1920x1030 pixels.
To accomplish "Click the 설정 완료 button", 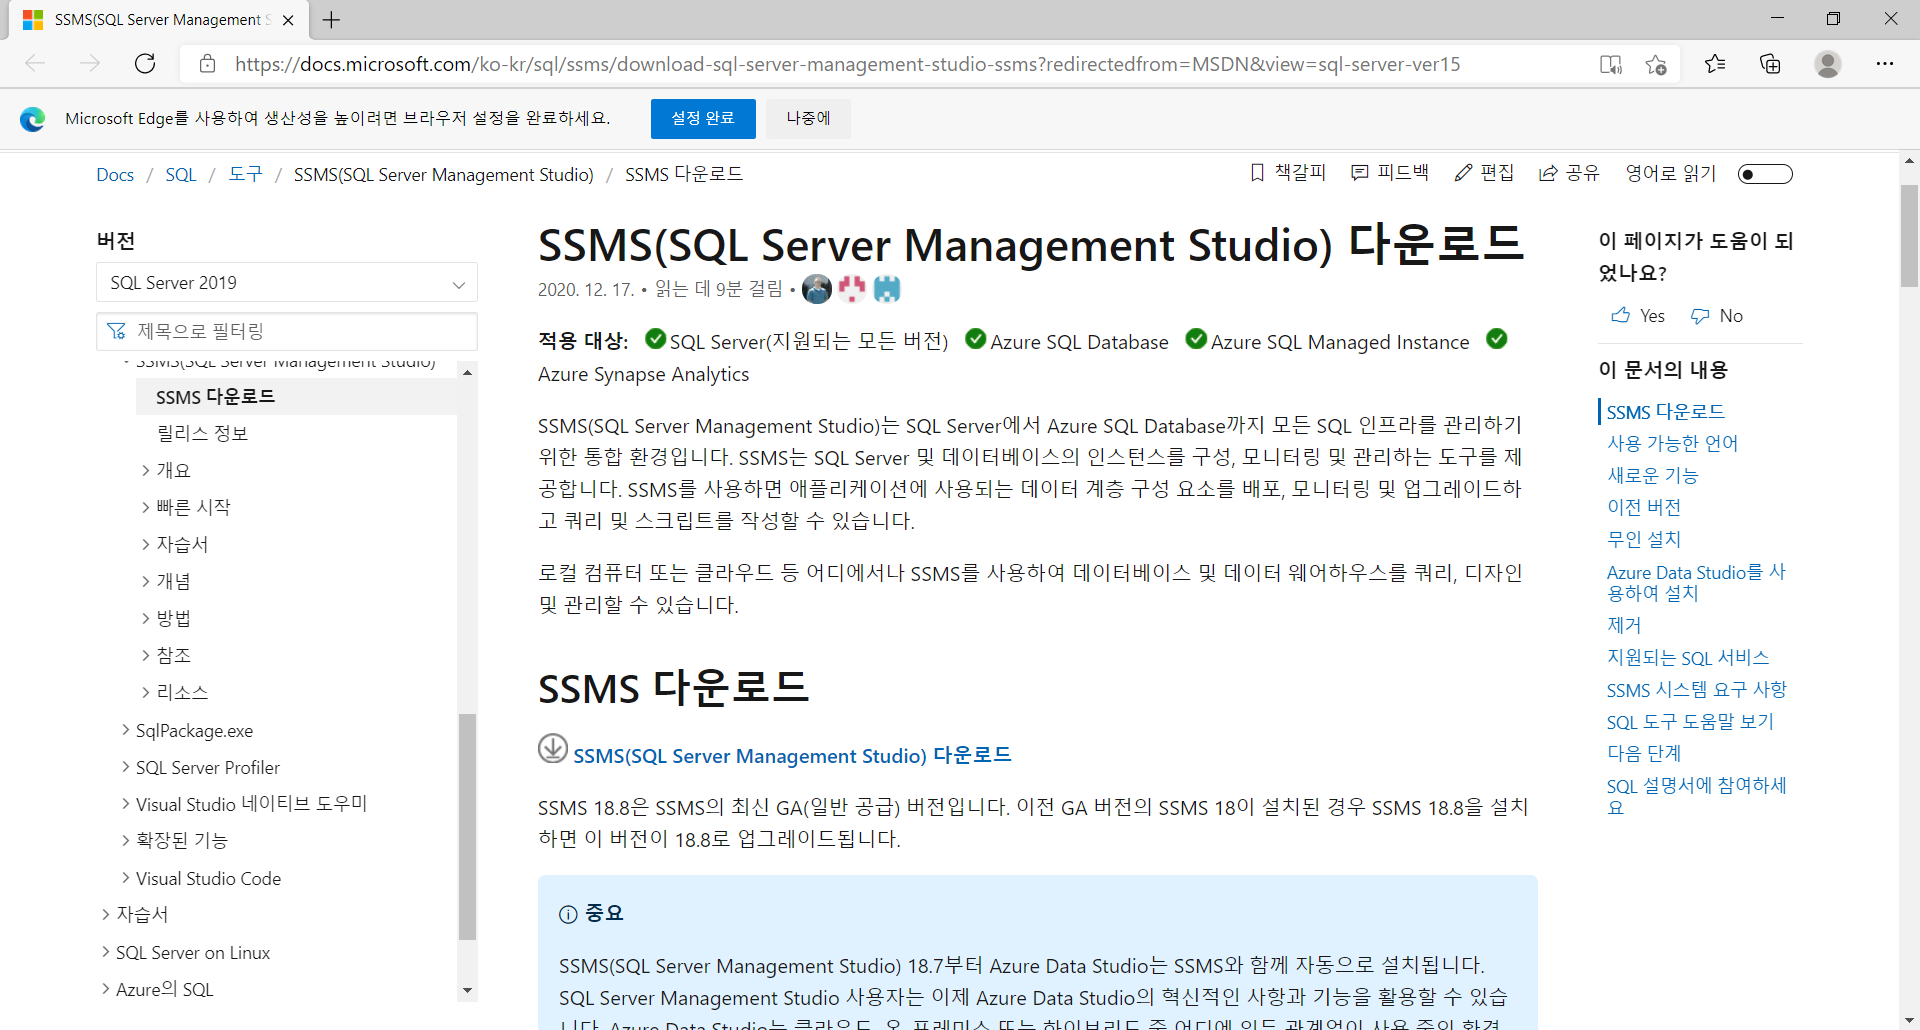I will click(x=703, y=118).
